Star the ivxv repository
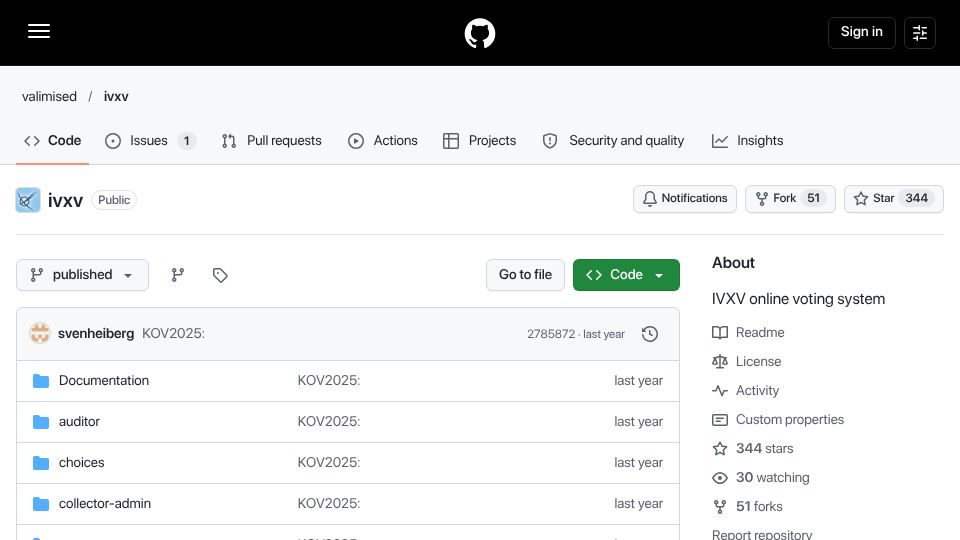960x540 pixels. [893, 199]
